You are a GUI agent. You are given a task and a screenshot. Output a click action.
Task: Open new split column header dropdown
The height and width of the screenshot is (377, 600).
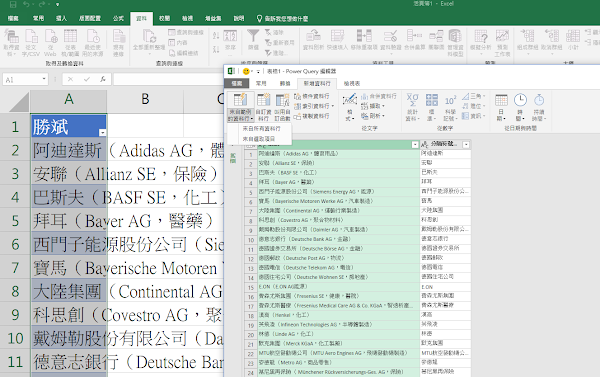(x=466, y=145)
